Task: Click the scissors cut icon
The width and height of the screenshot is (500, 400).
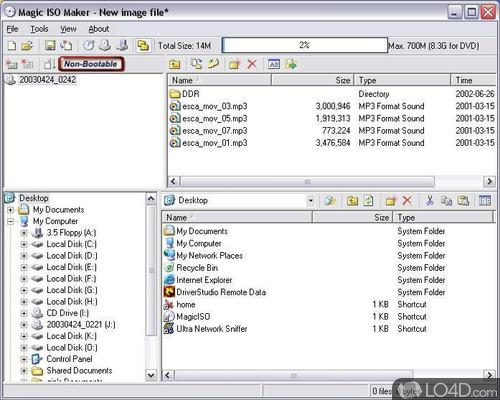Action: pyautogui.click(x=430, y=201)
